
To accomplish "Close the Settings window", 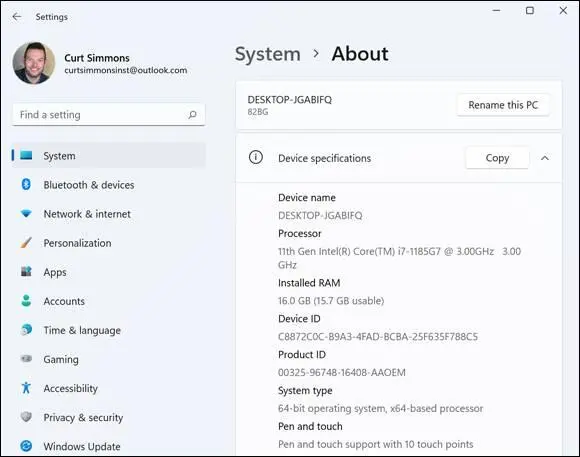I will (563, 11).
